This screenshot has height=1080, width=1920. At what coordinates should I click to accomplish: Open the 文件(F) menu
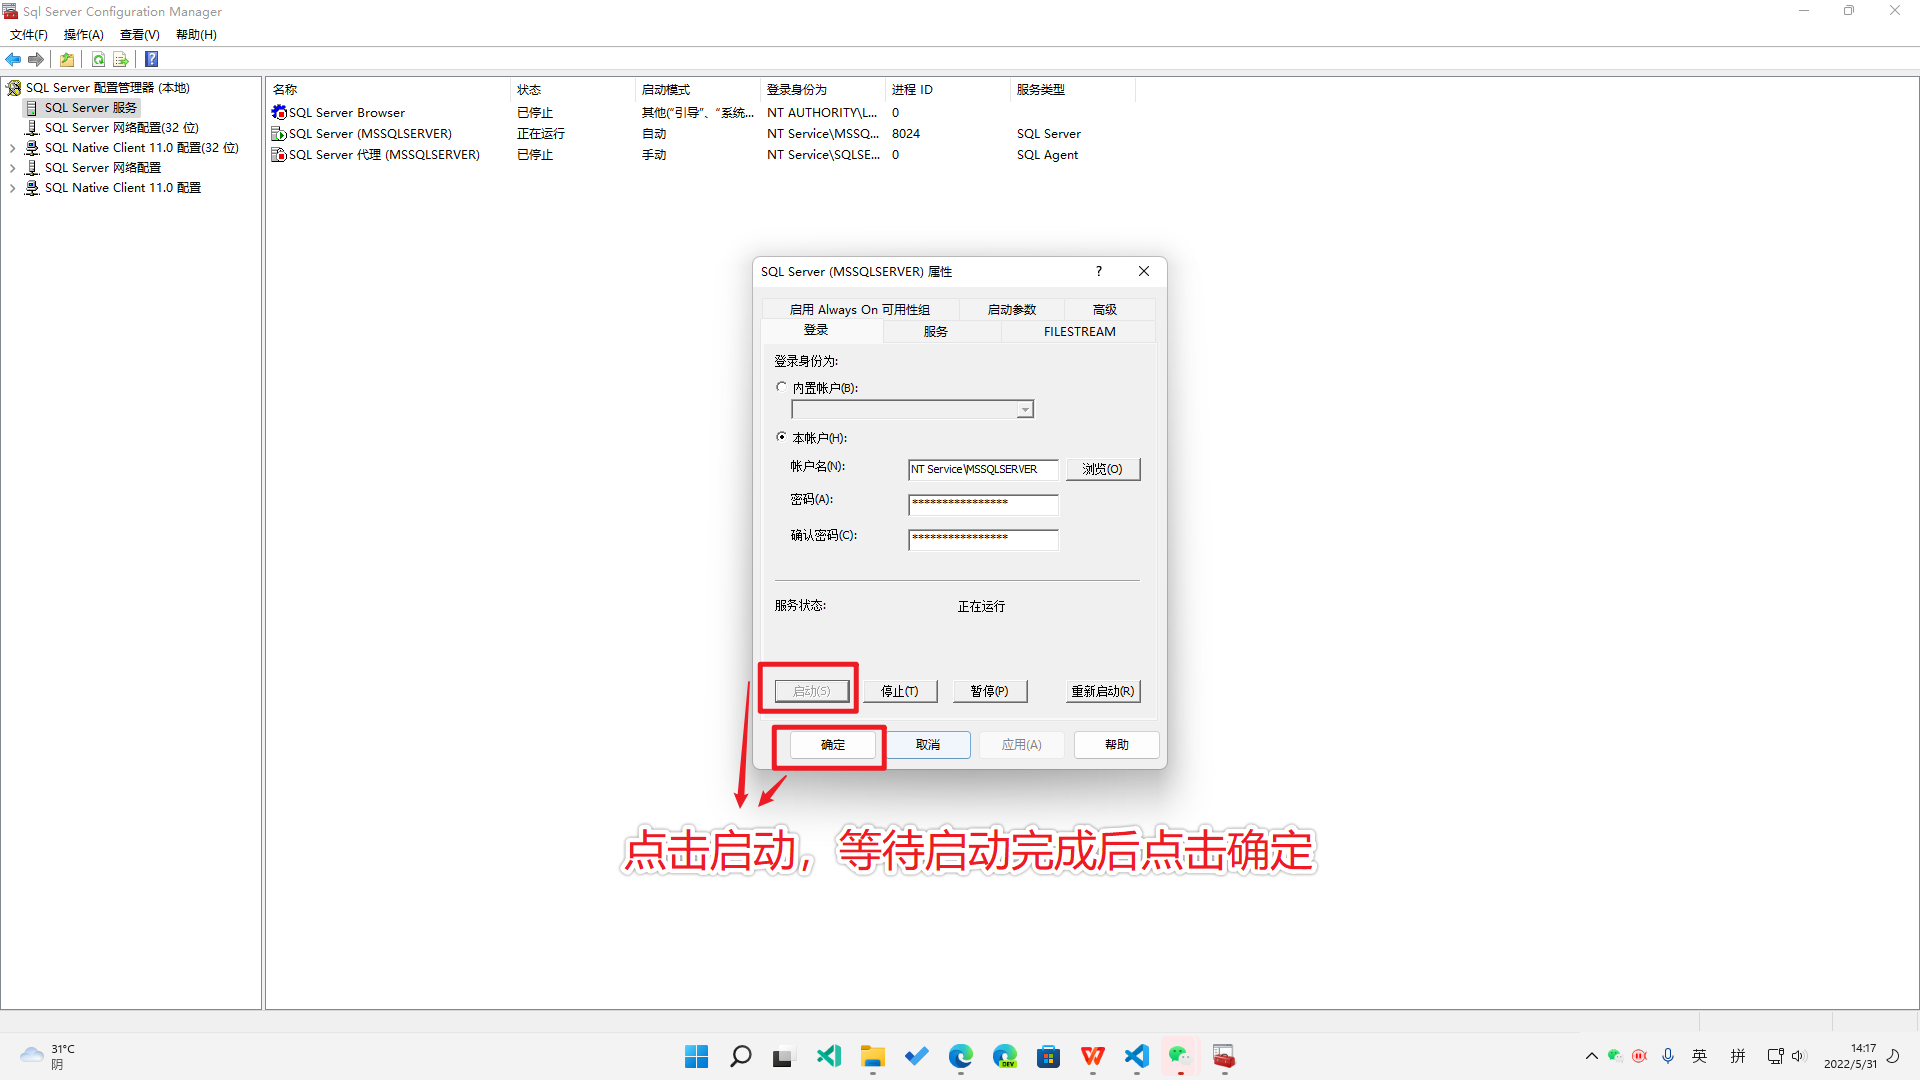(29, 35)
